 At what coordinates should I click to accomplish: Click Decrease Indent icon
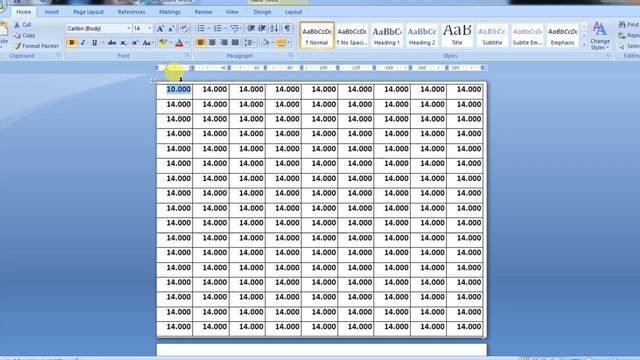click(x=251, y=29)
